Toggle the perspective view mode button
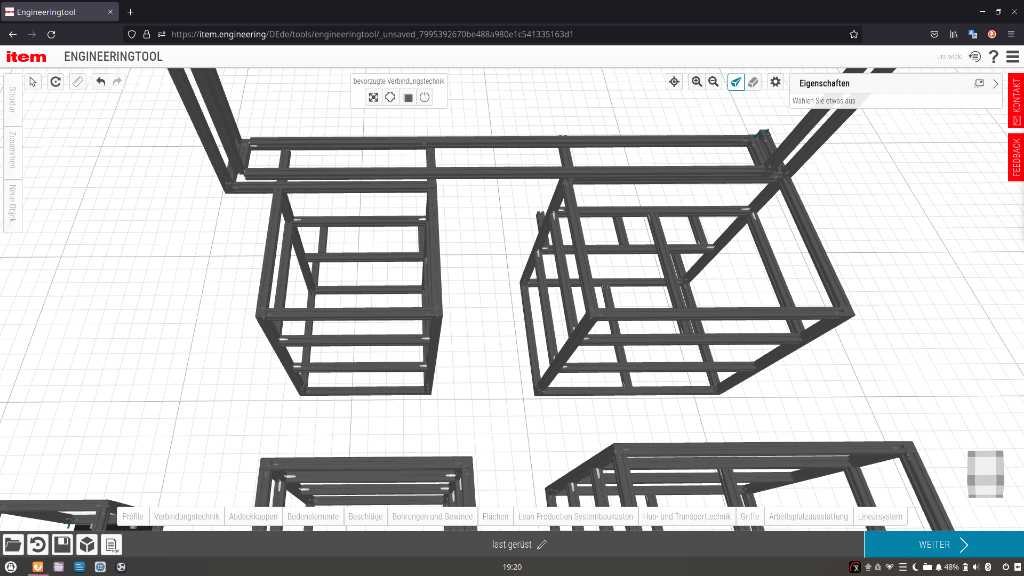Image resolution: width=1024 pixels, height=576 pixels. [x=736, y=82]
